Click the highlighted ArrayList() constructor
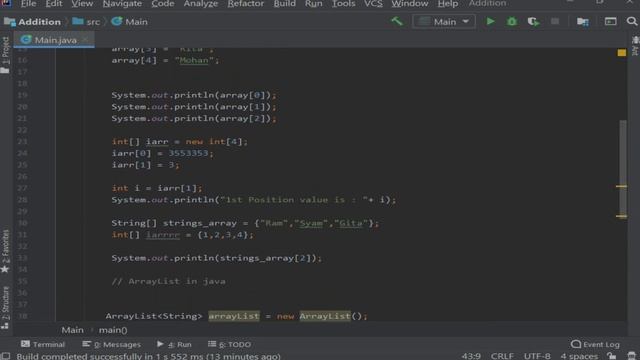This screenshot has height=360, width=640. pos(325,316)
